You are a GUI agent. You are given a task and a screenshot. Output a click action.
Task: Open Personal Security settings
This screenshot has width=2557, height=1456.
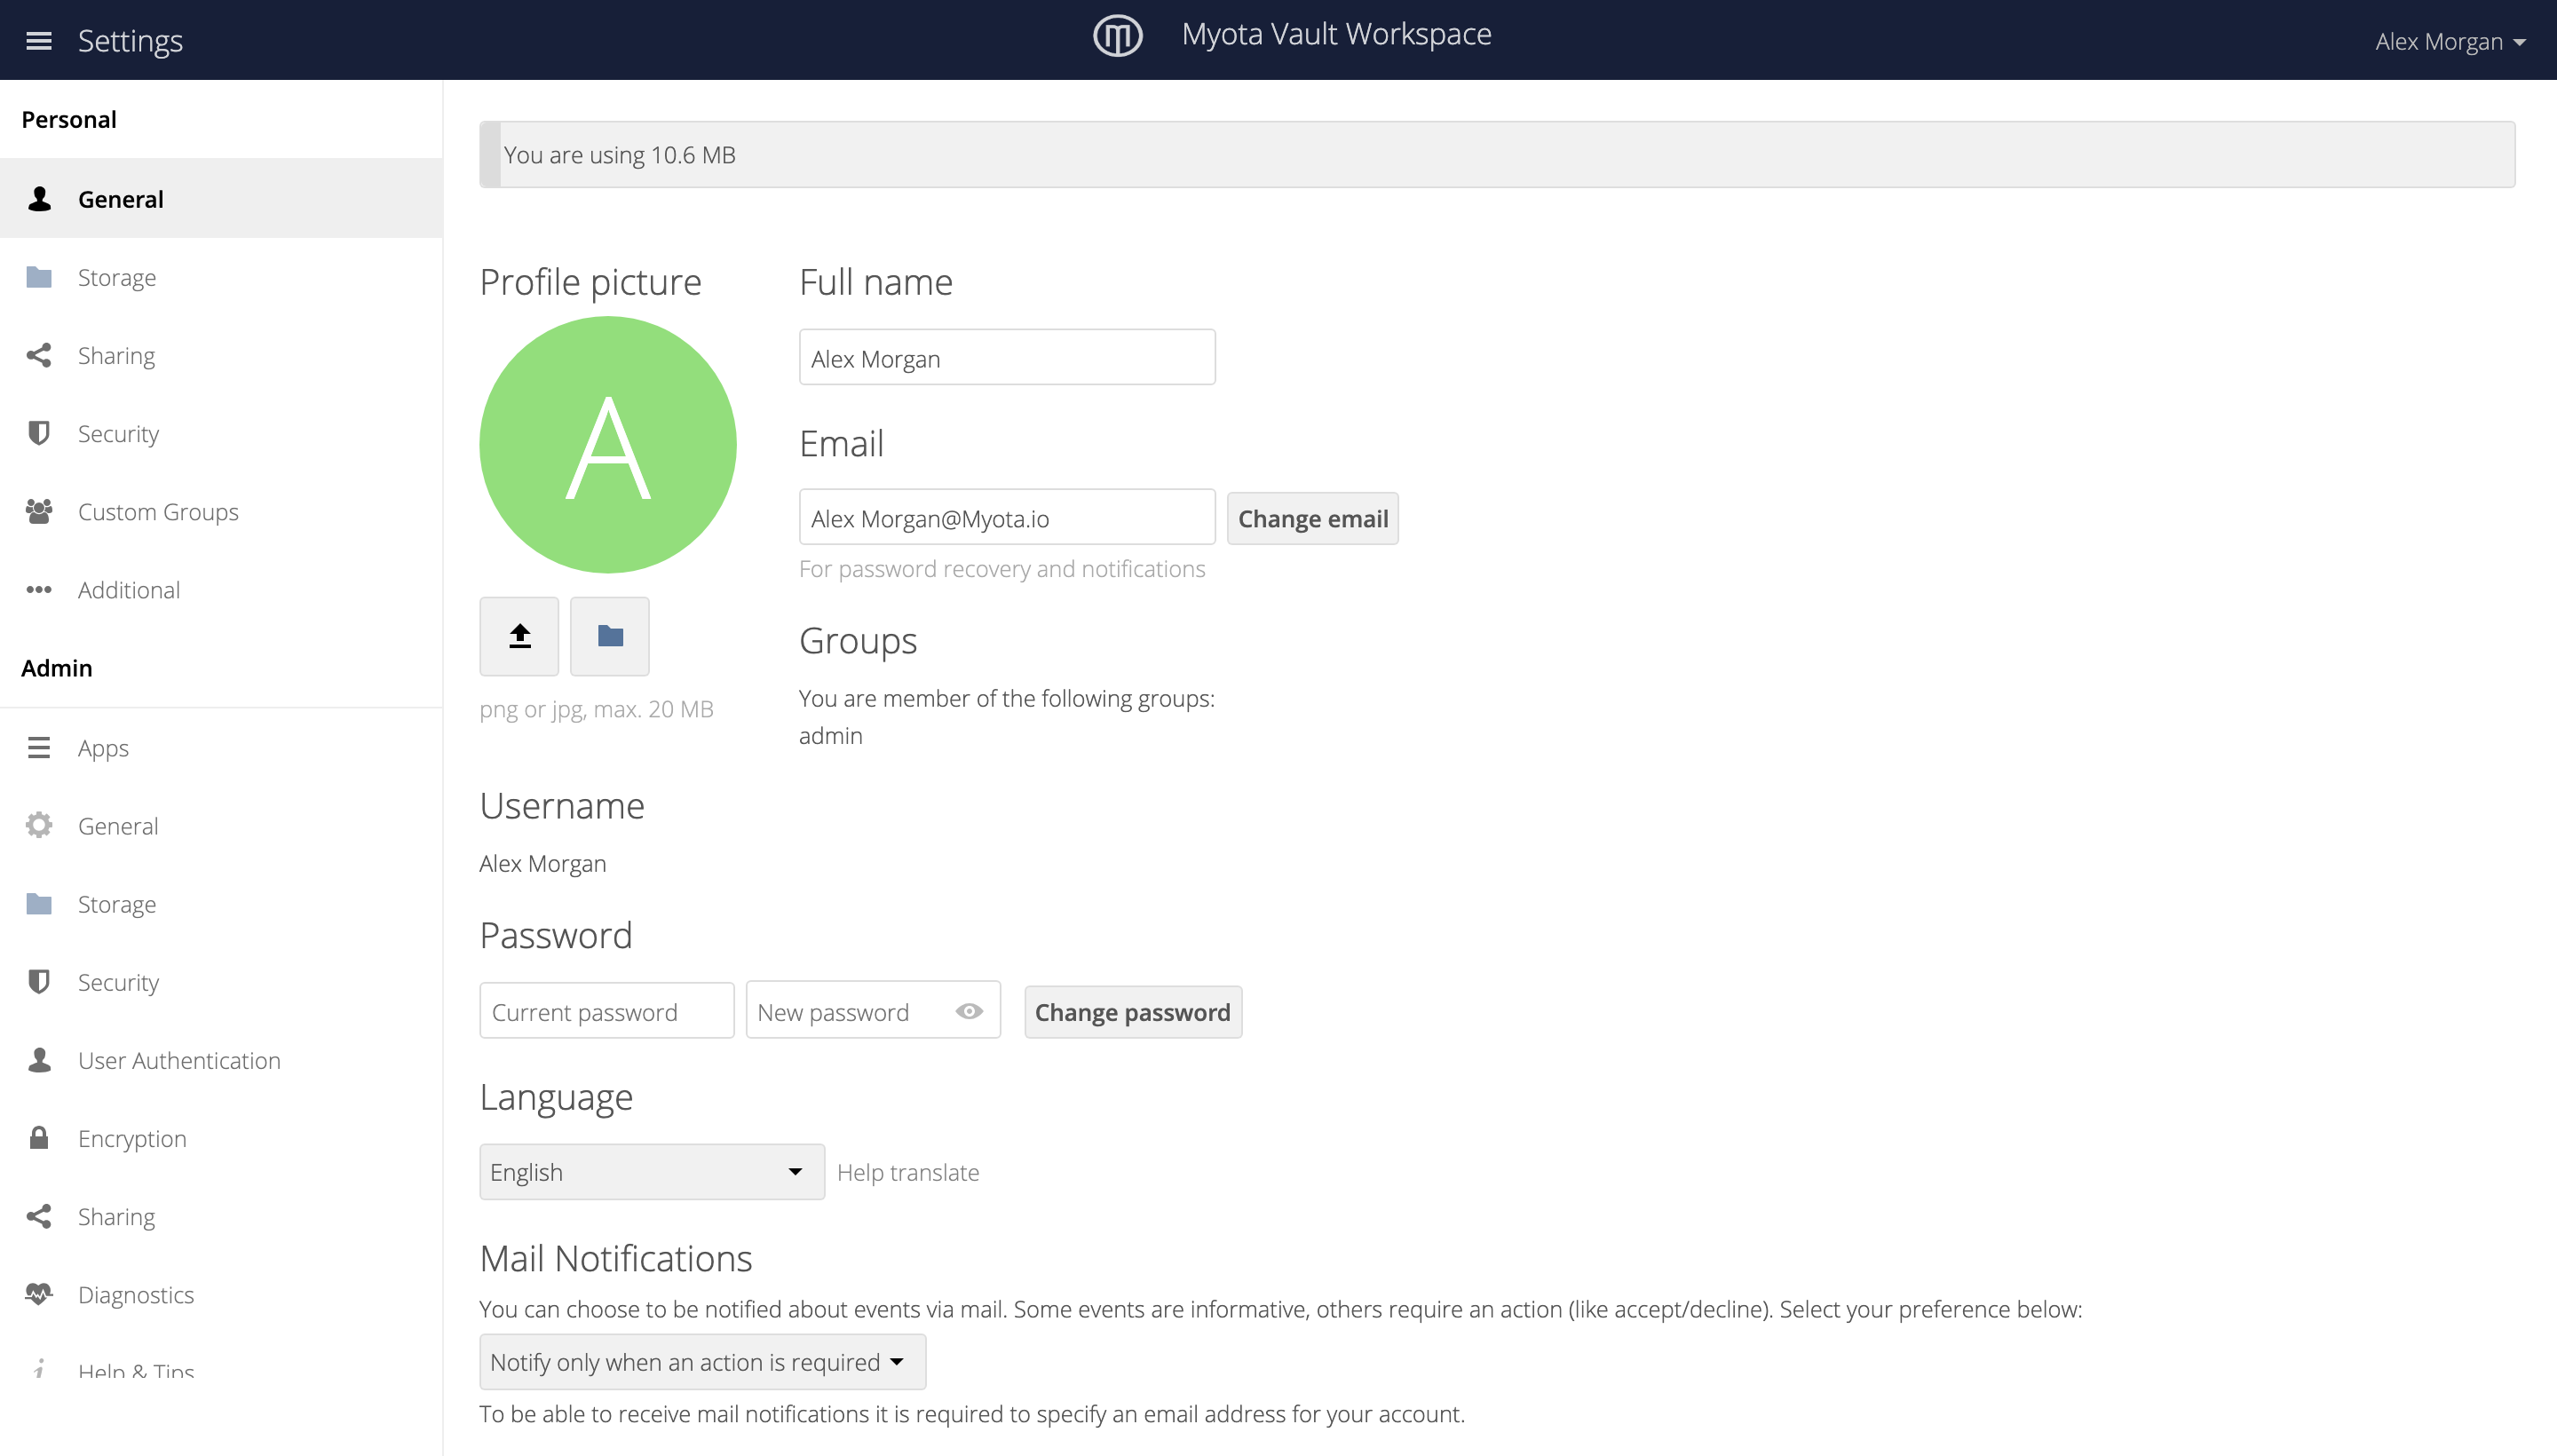[221, 433]
